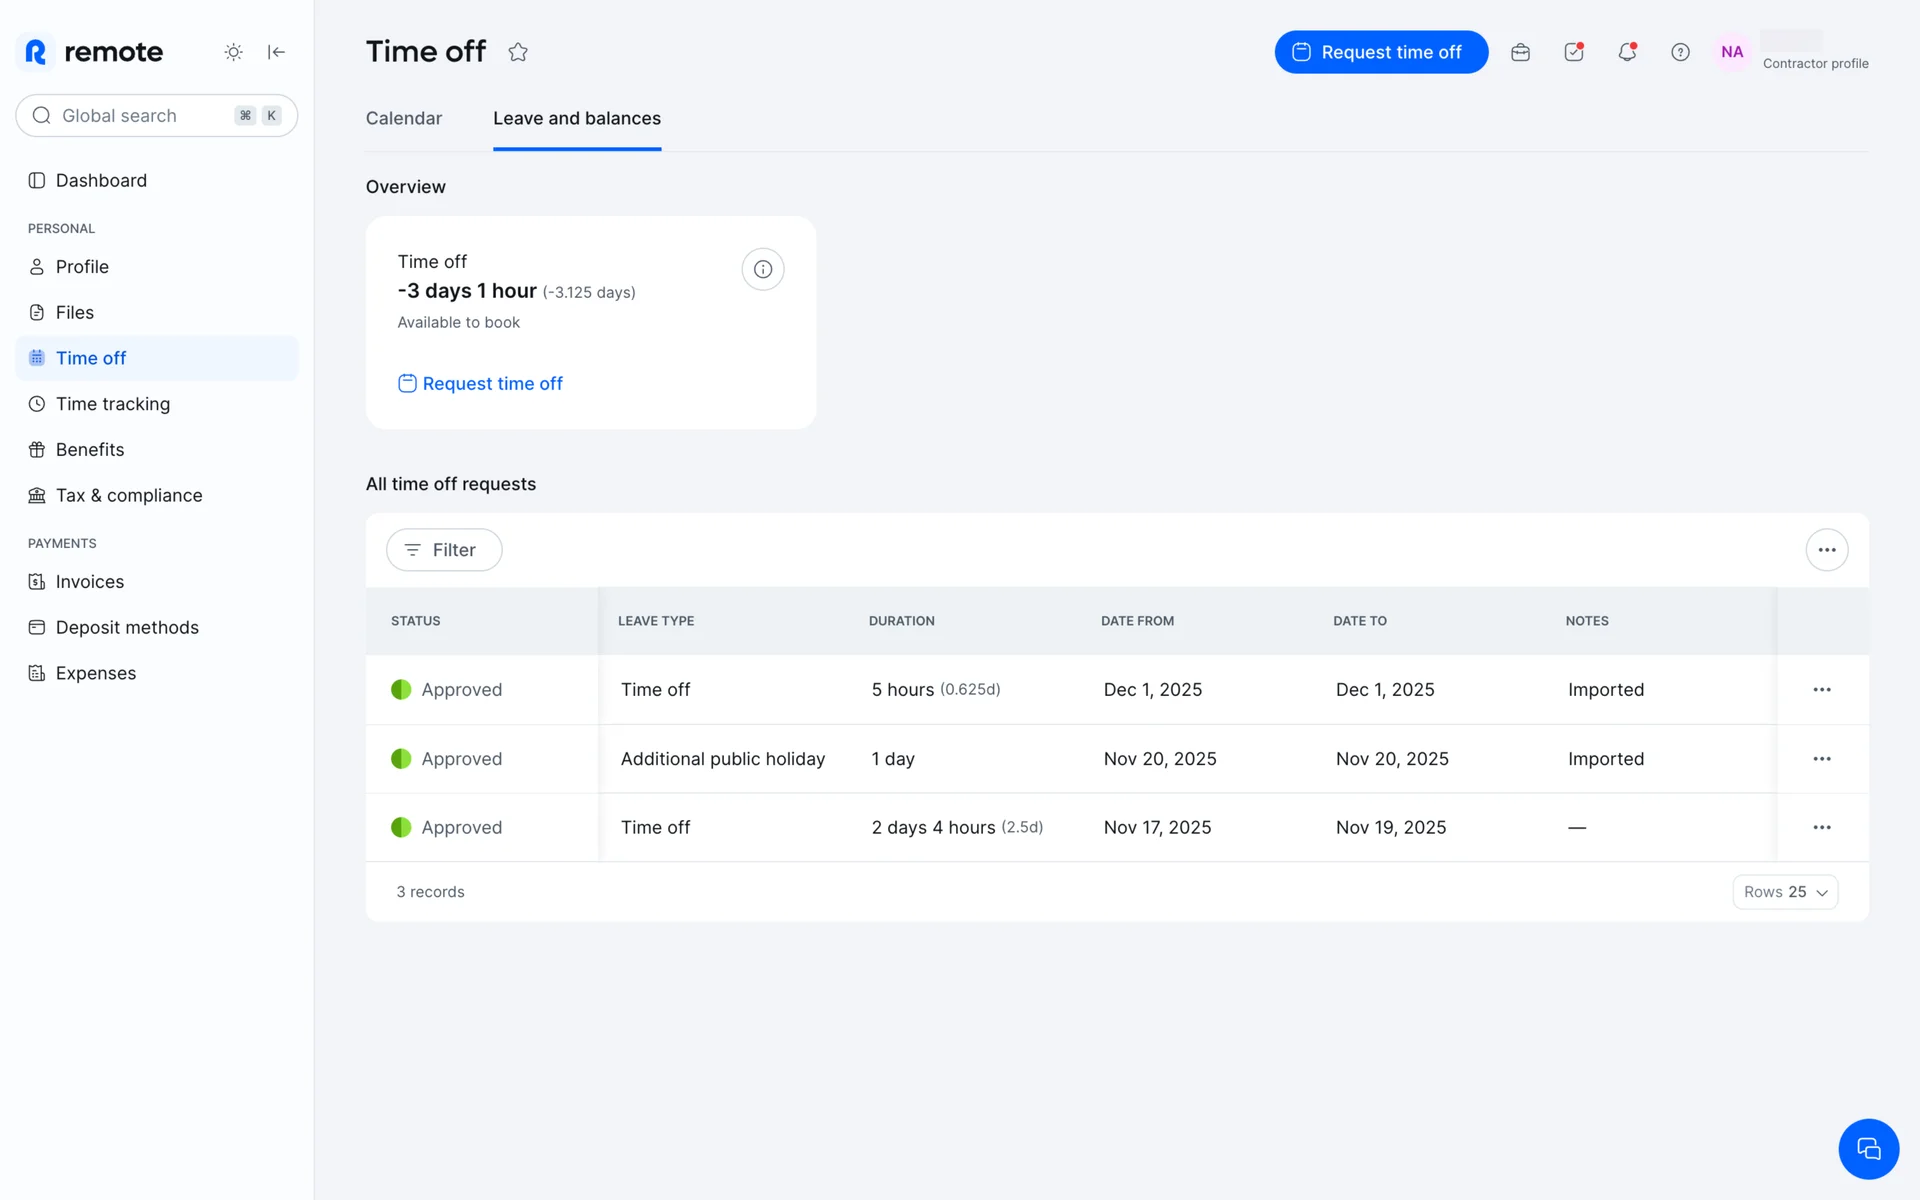The image size is (1920, 1200).
Task: Open the tasks checklist icon
Action: click(1573, 52)
